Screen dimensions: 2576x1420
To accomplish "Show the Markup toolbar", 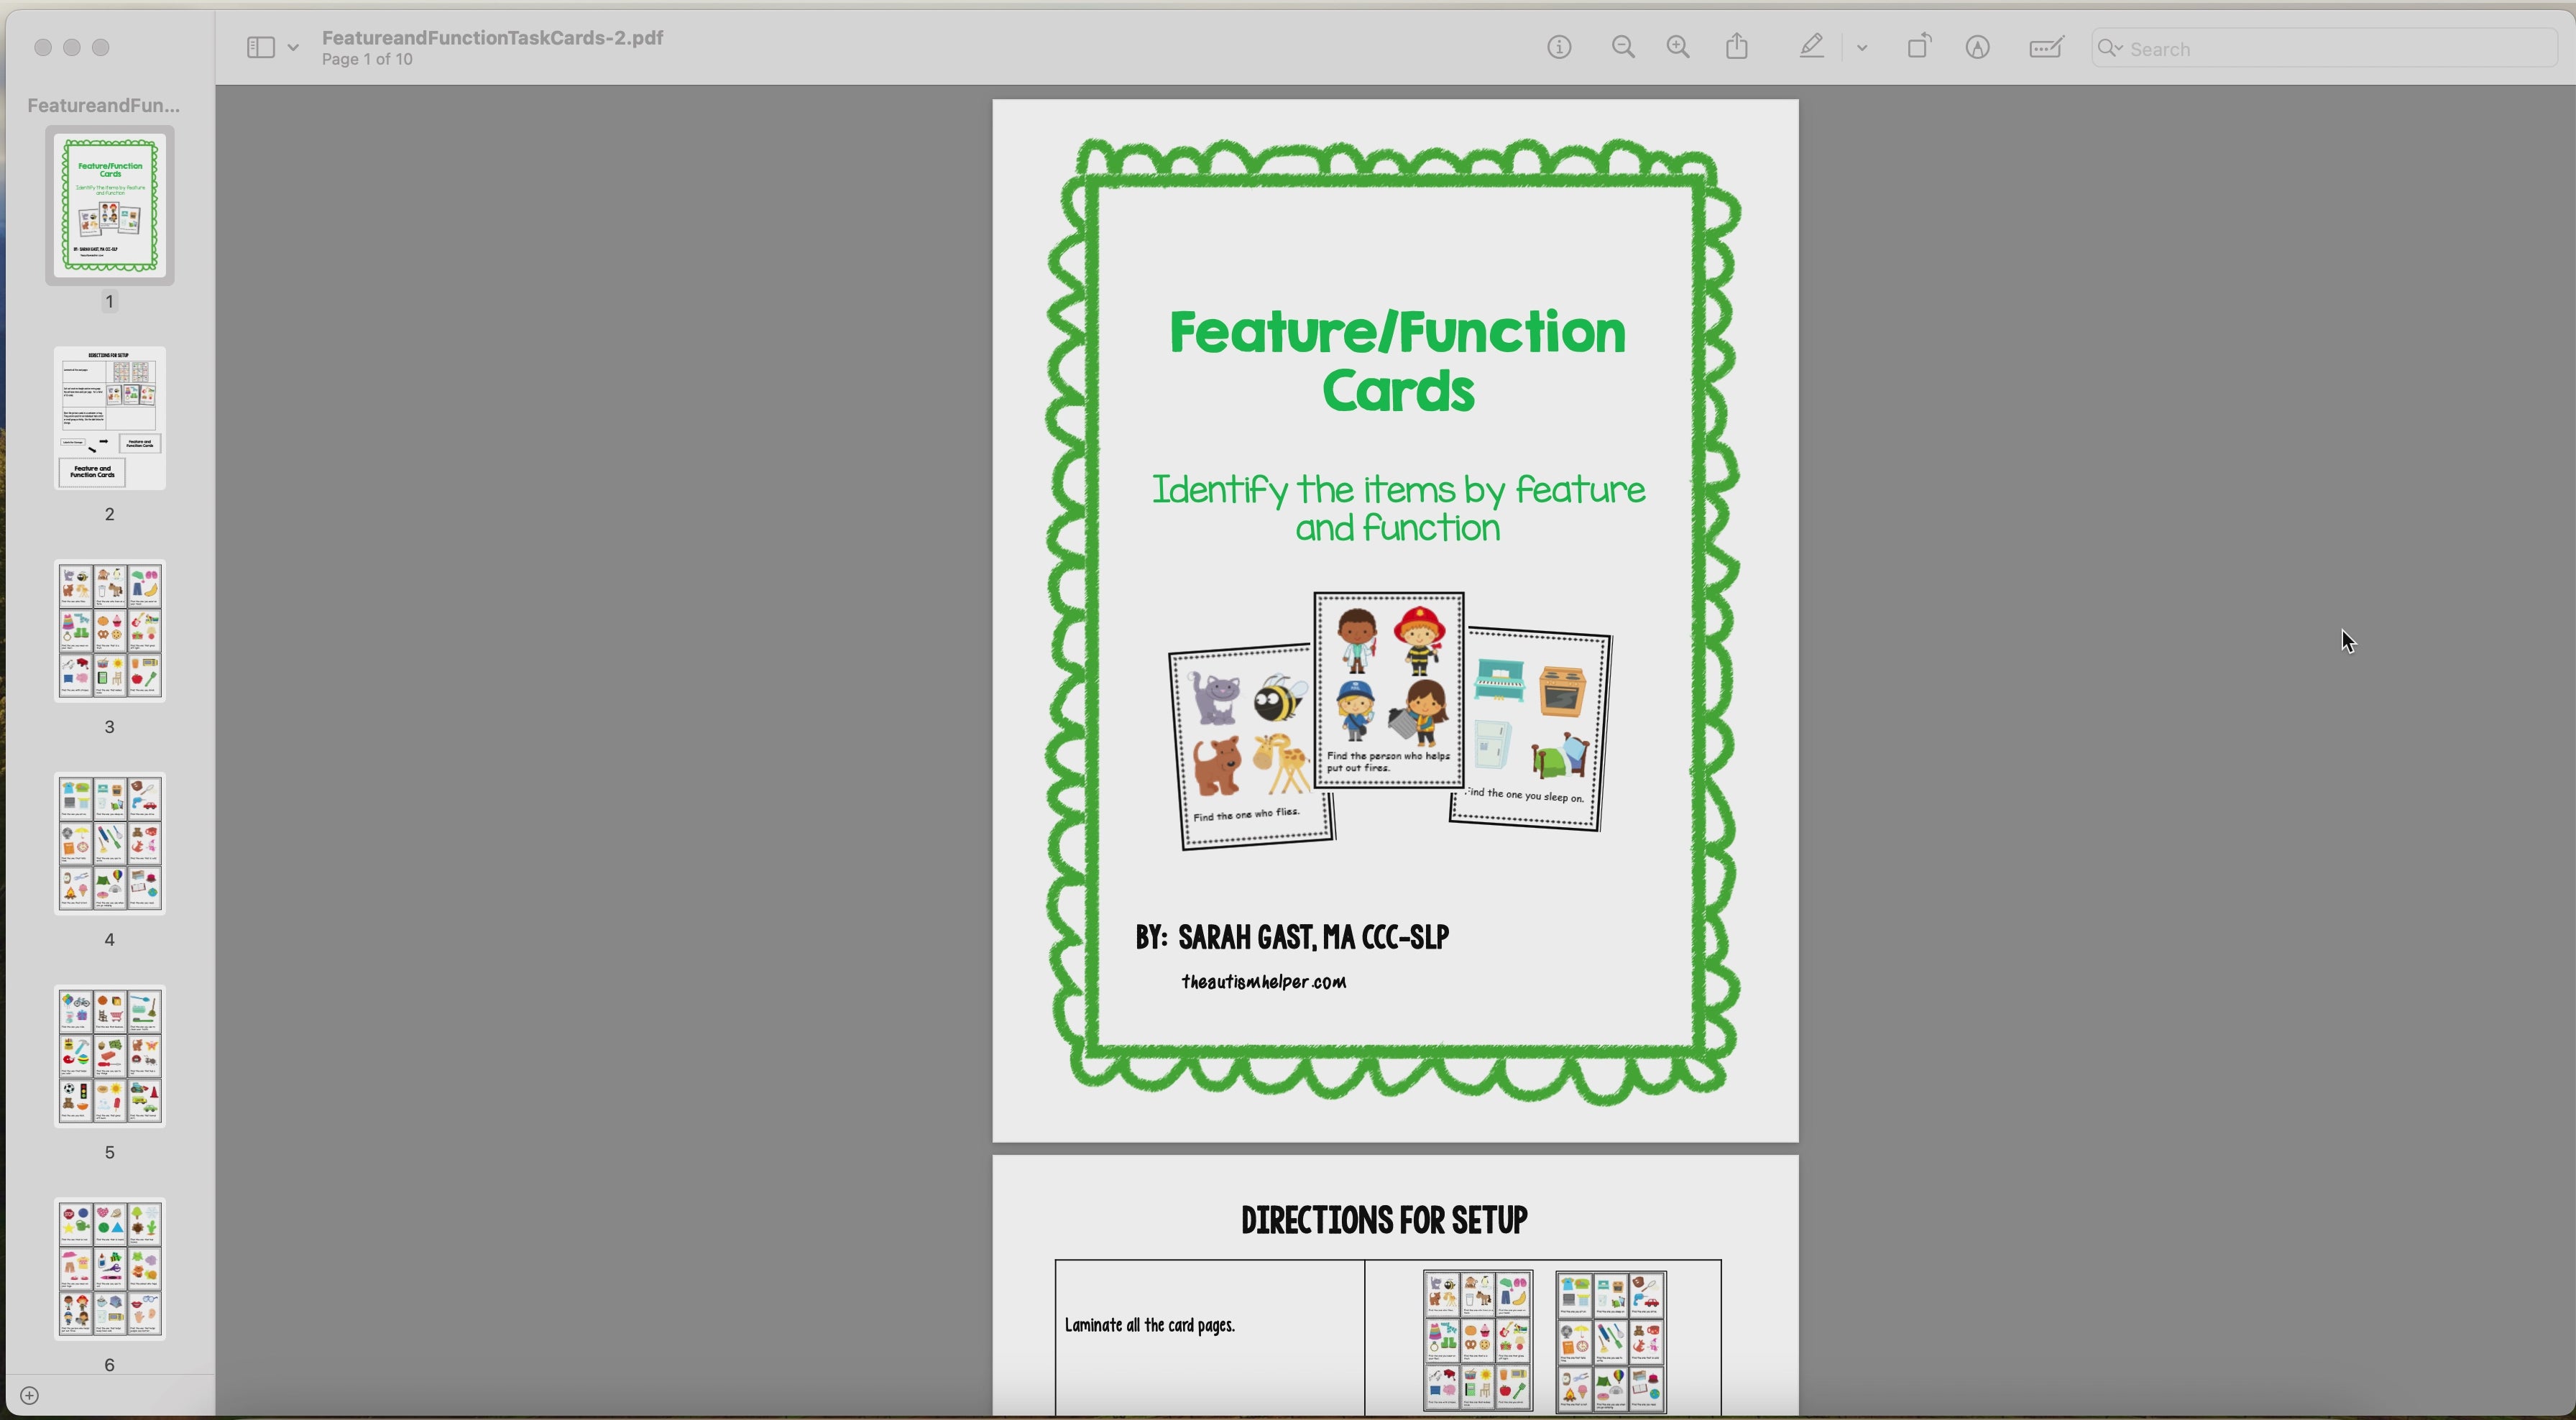I will [x=1978, y=46].
